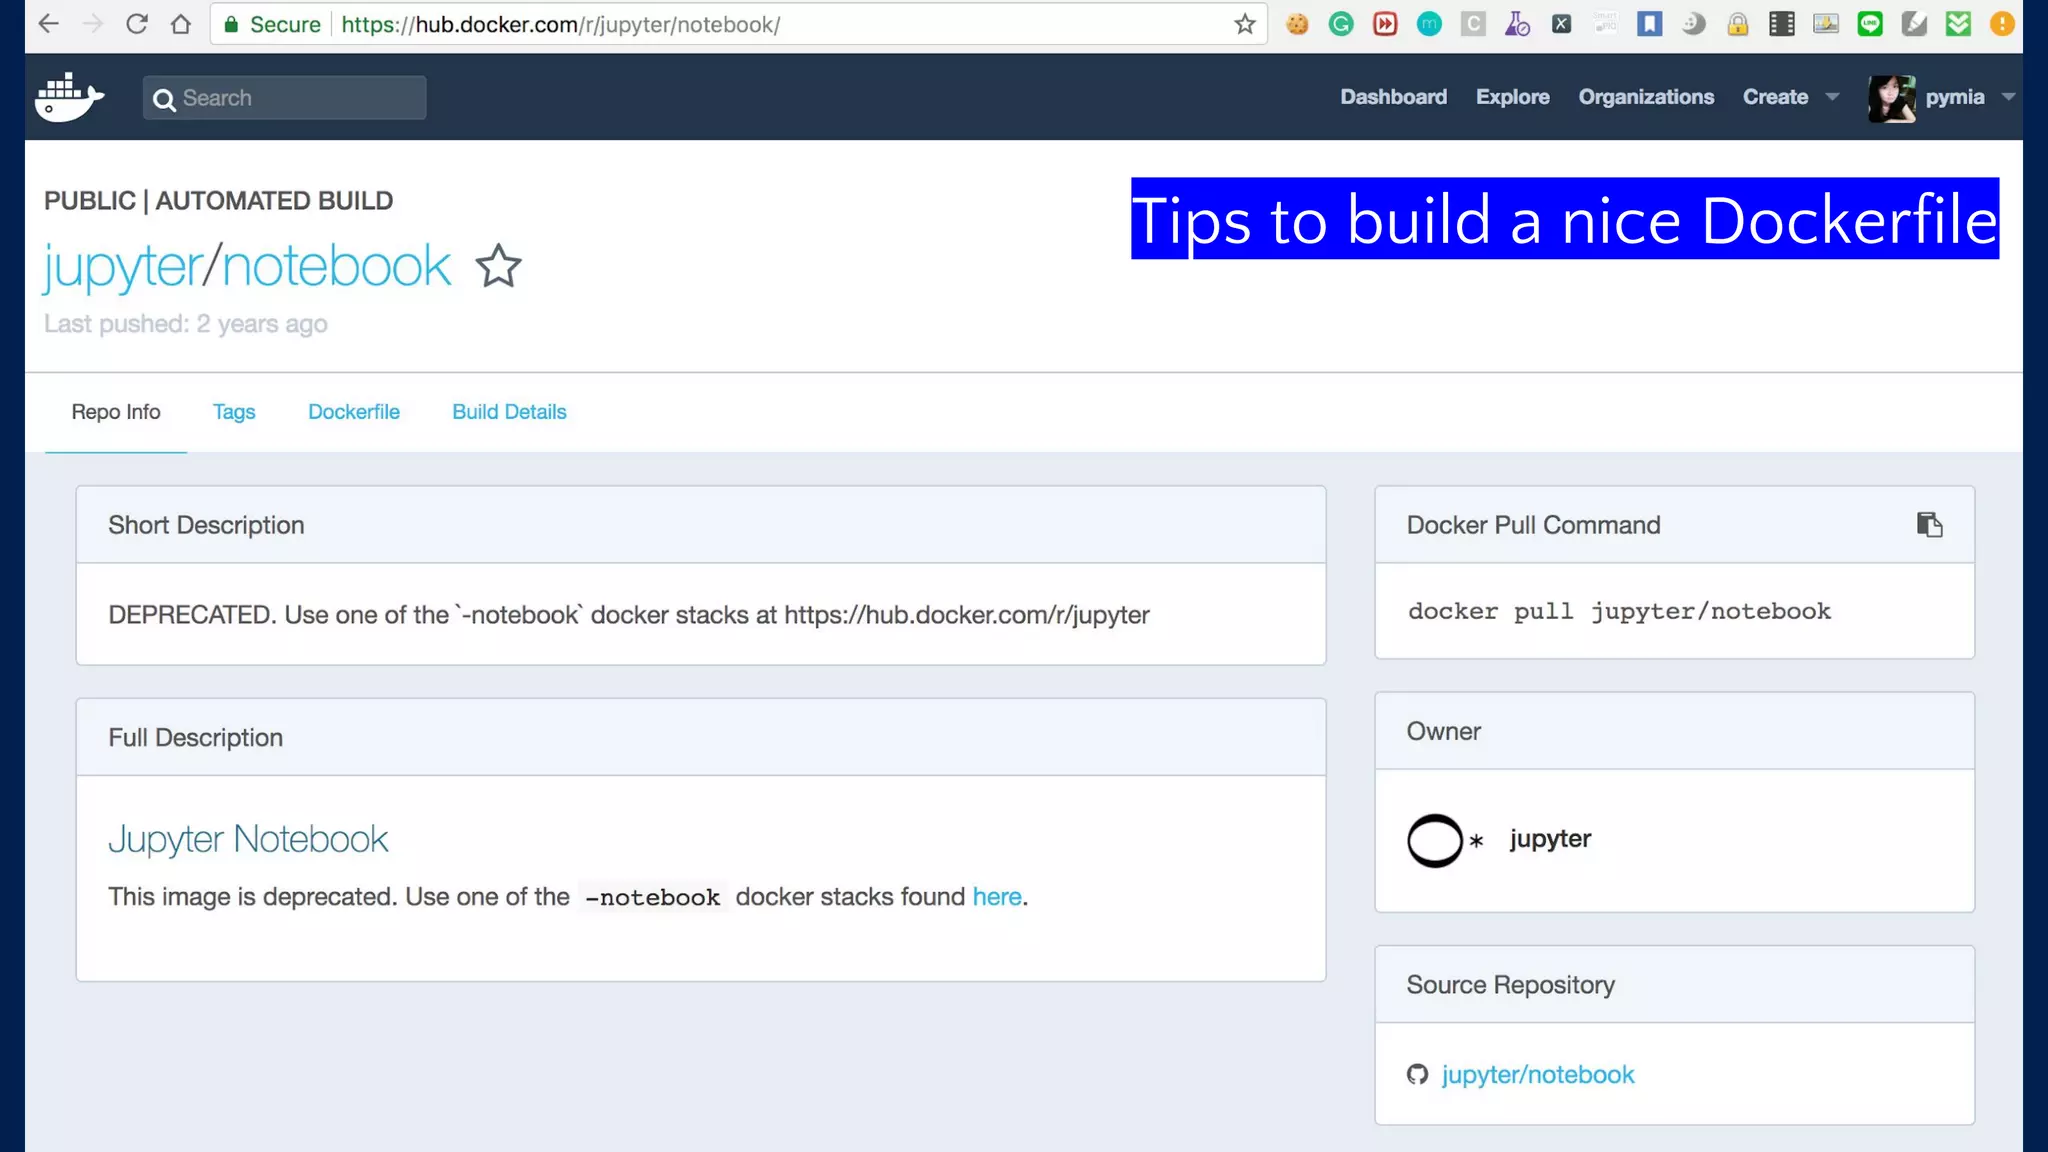Reload the page with the refresh icon
The width and height of the screenshot is (2048, 1152).
coord(137,24)
